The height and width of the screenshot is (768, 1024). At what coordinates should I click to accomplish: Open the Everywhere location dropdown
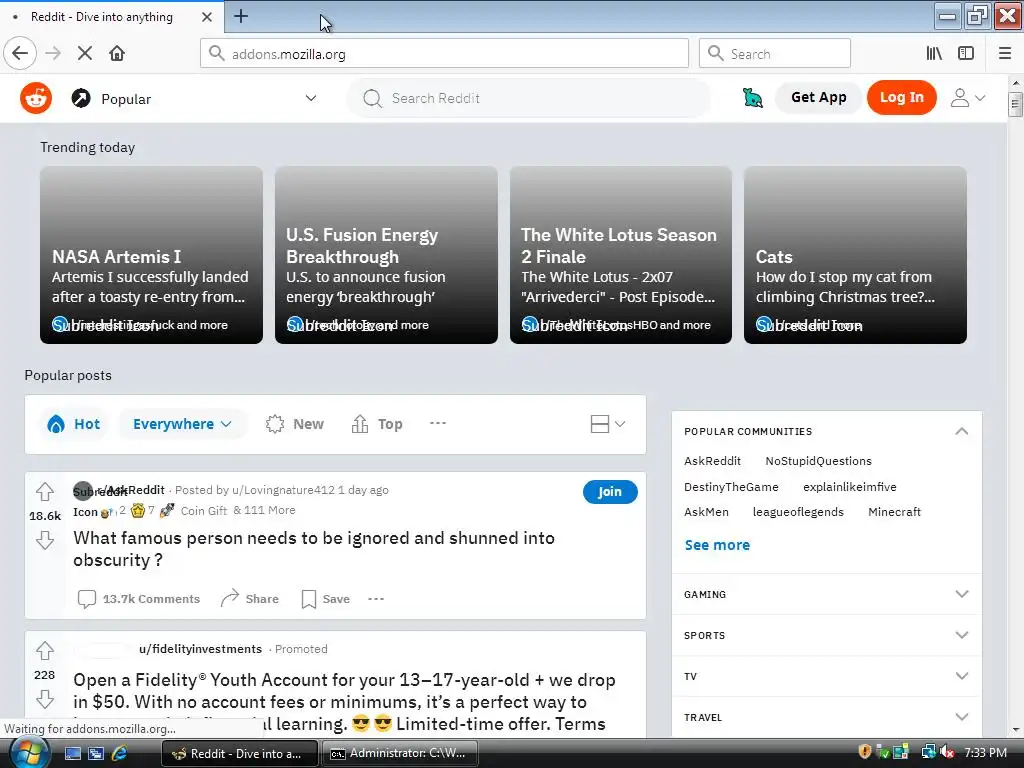coord(182,424)
